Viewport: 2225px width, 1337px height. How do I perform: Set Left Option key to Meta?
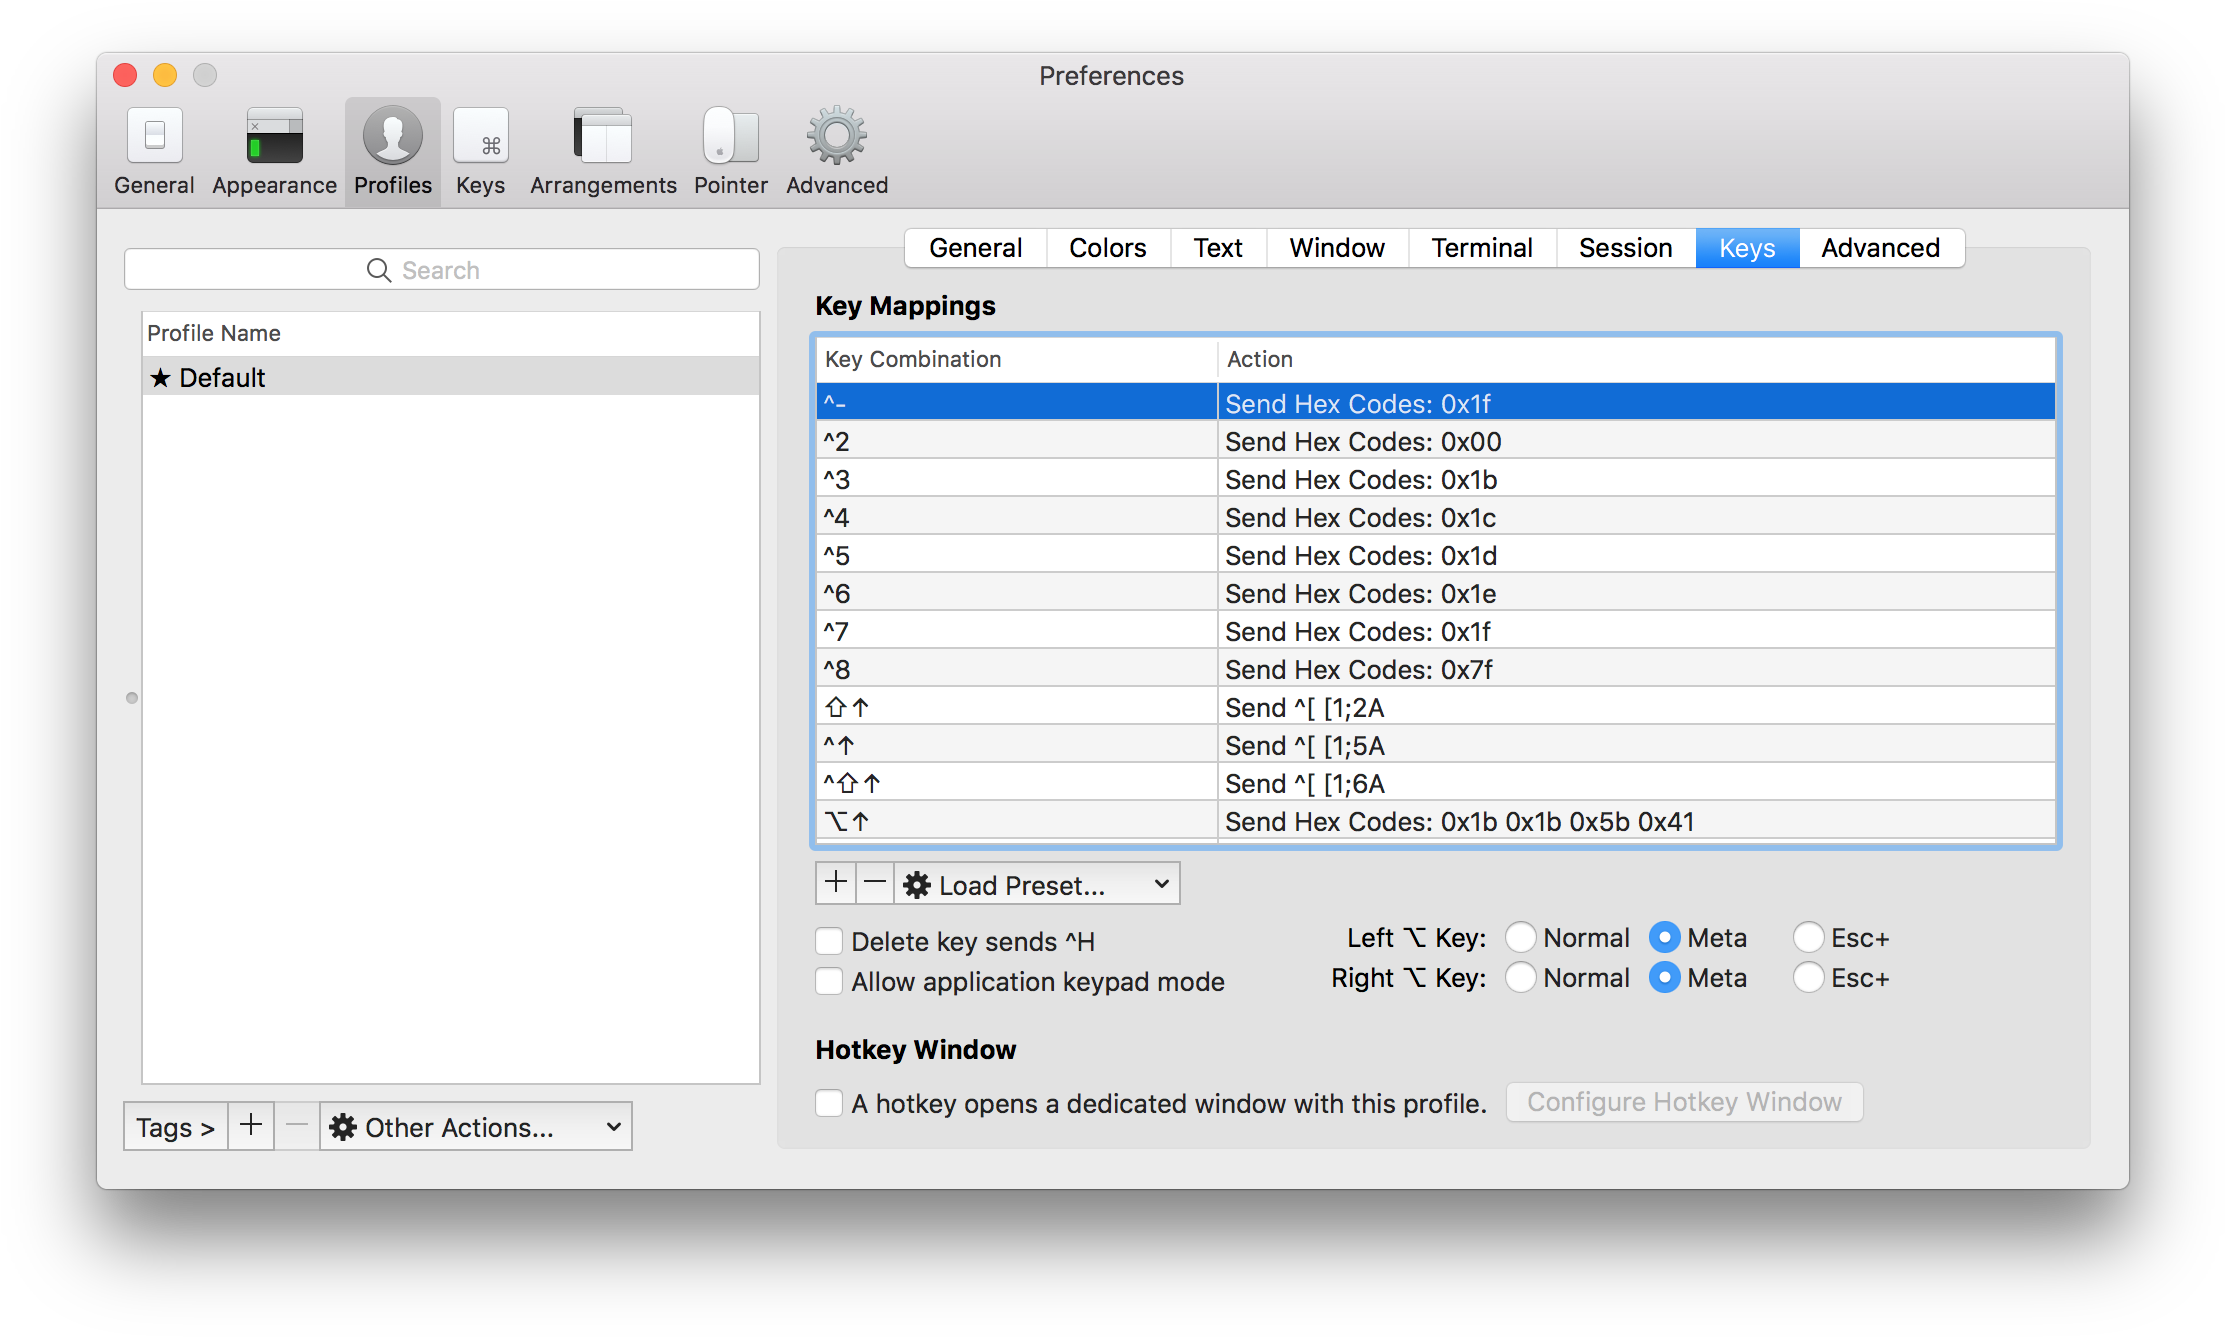1665,937
